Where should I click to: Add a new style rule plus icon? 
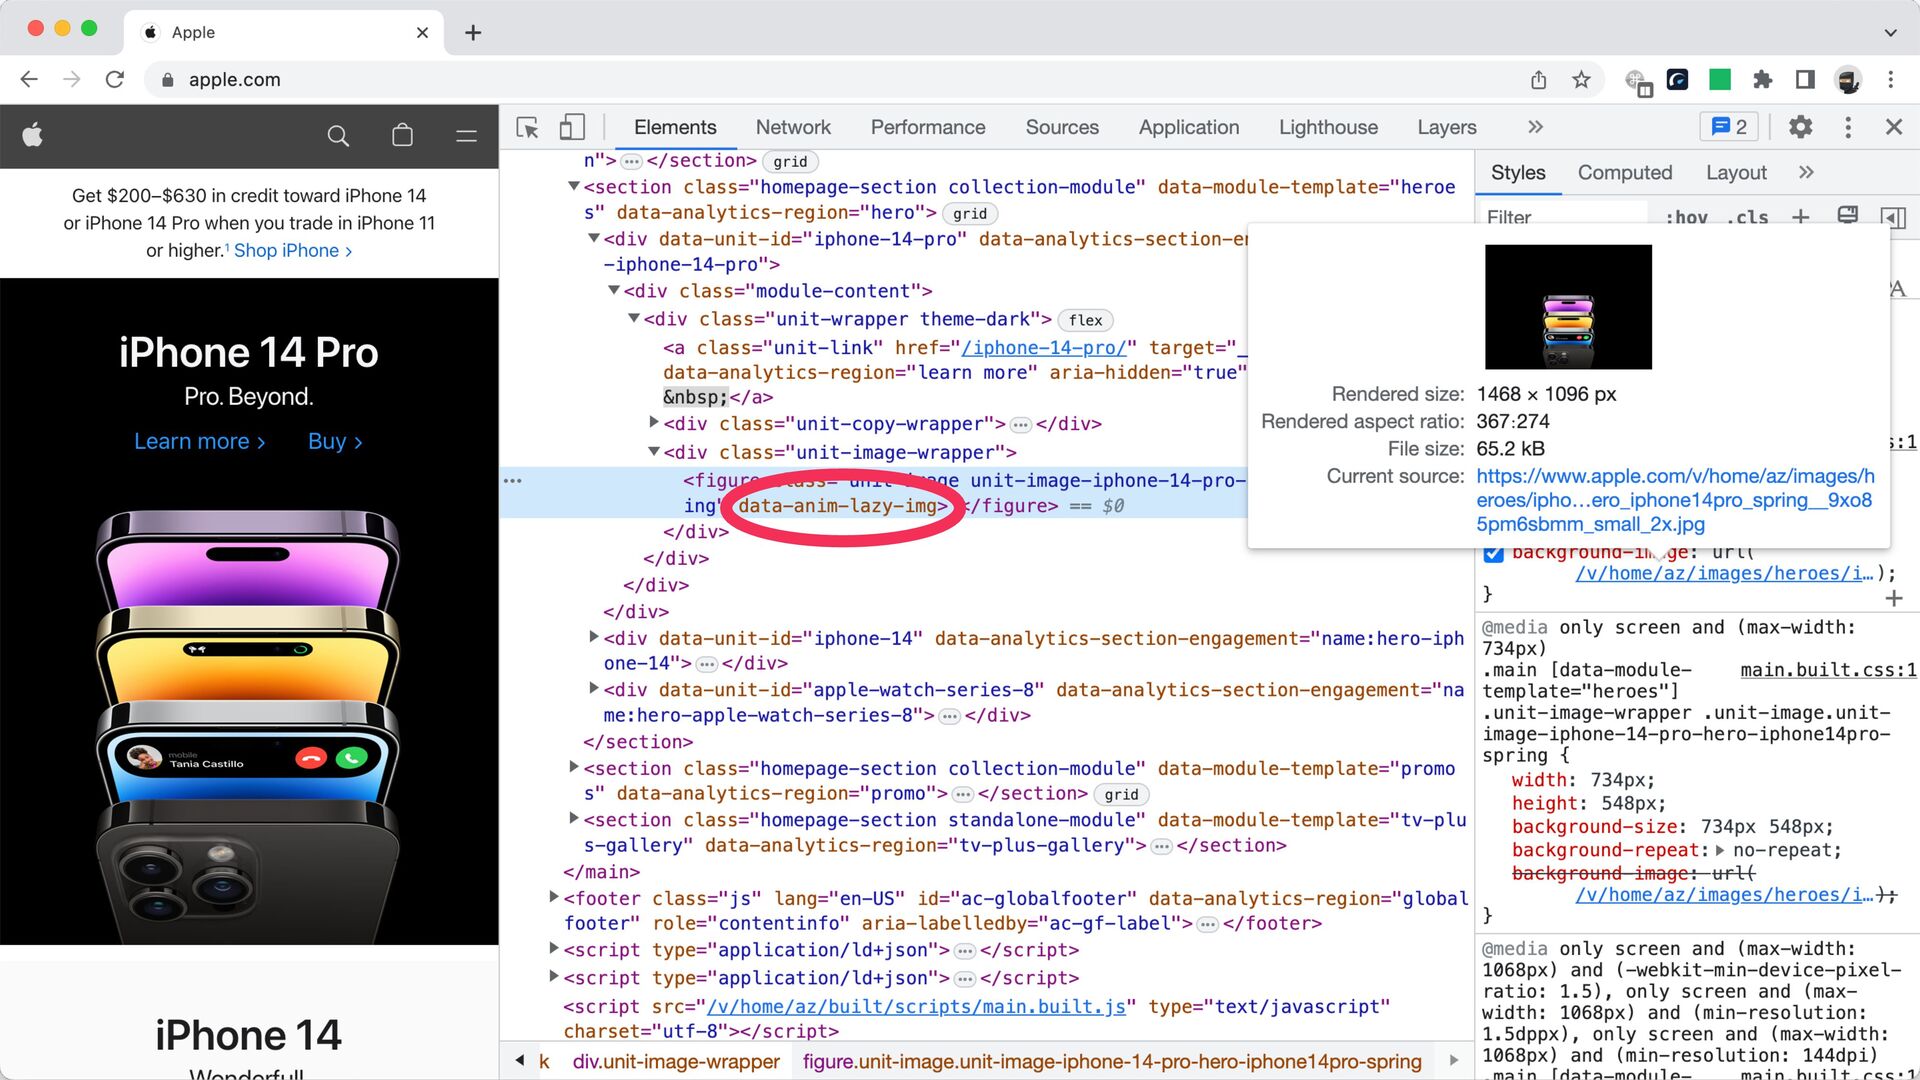click(1800, 217)
